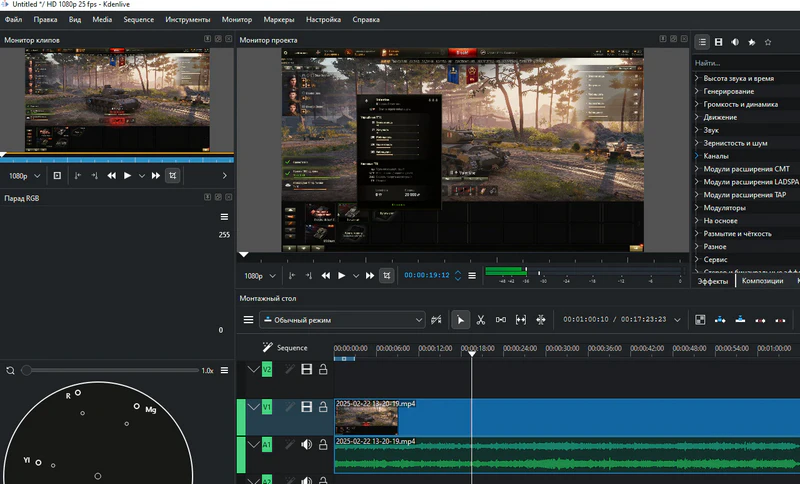This screenshot has height=484, width=800.
Task: Mute audio track A1
Action: 307,445
